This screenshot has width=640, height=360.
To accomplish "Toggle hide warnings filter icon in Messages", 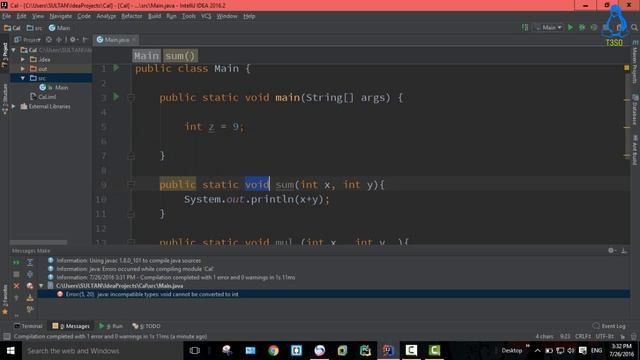I will tap(30, 286).
